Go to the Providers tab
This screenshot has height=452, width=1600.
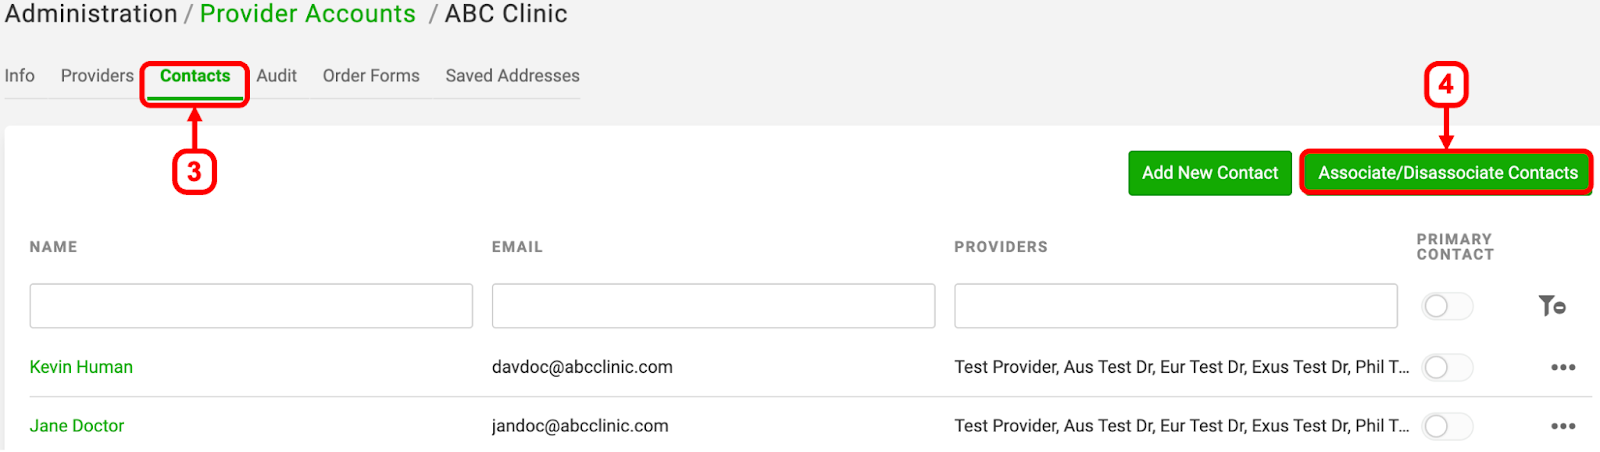tap(97, 76)
